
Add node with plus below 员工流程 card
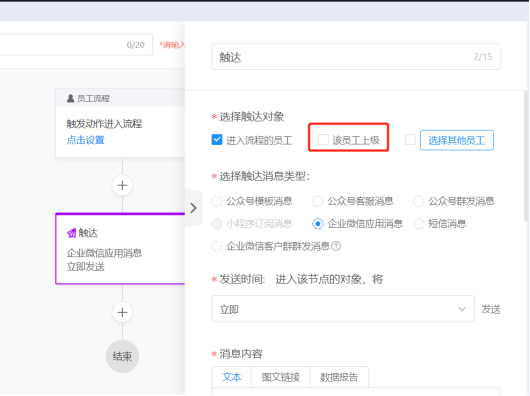(122, 185)
